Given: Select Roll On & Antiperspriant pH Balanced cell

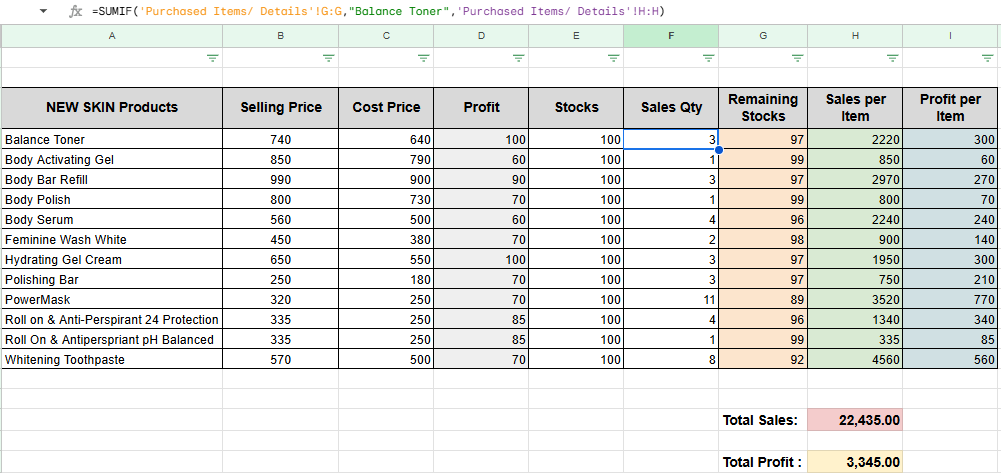Looking at the screenshot, I should (112, 340).
